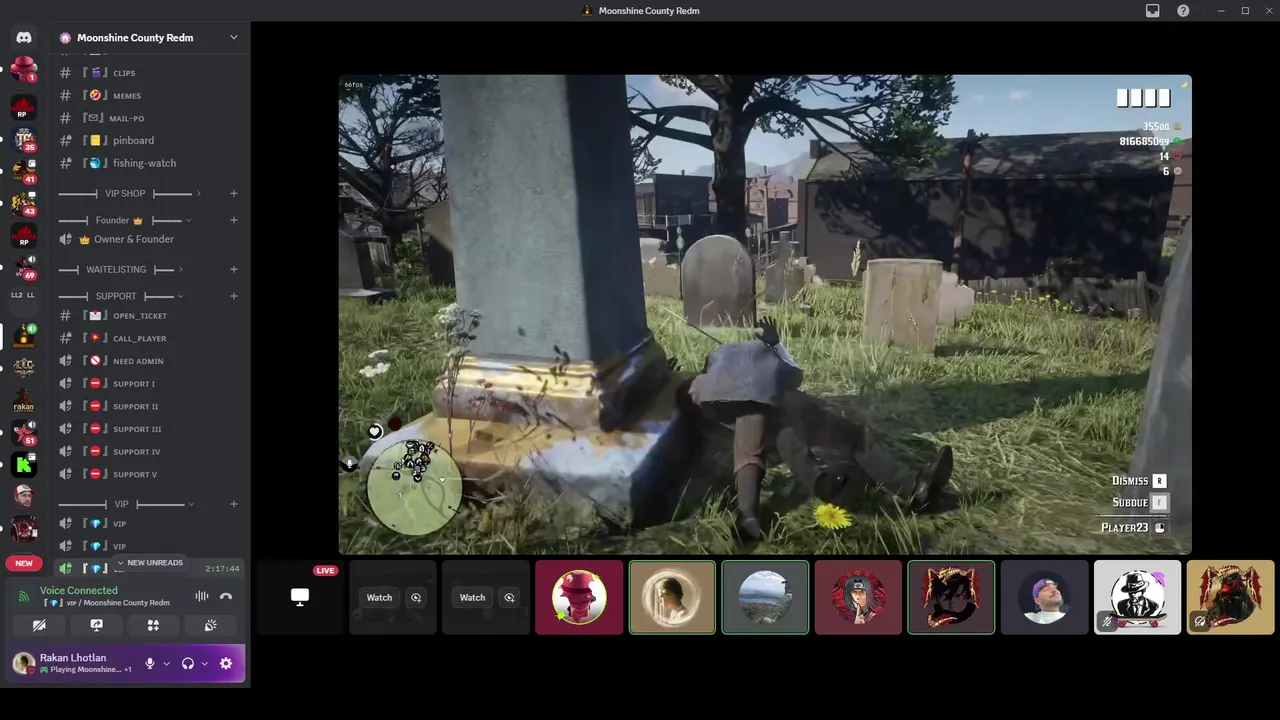Jump to NEW server mentions pill
The image size is (1280, 720).
point(24,563)
